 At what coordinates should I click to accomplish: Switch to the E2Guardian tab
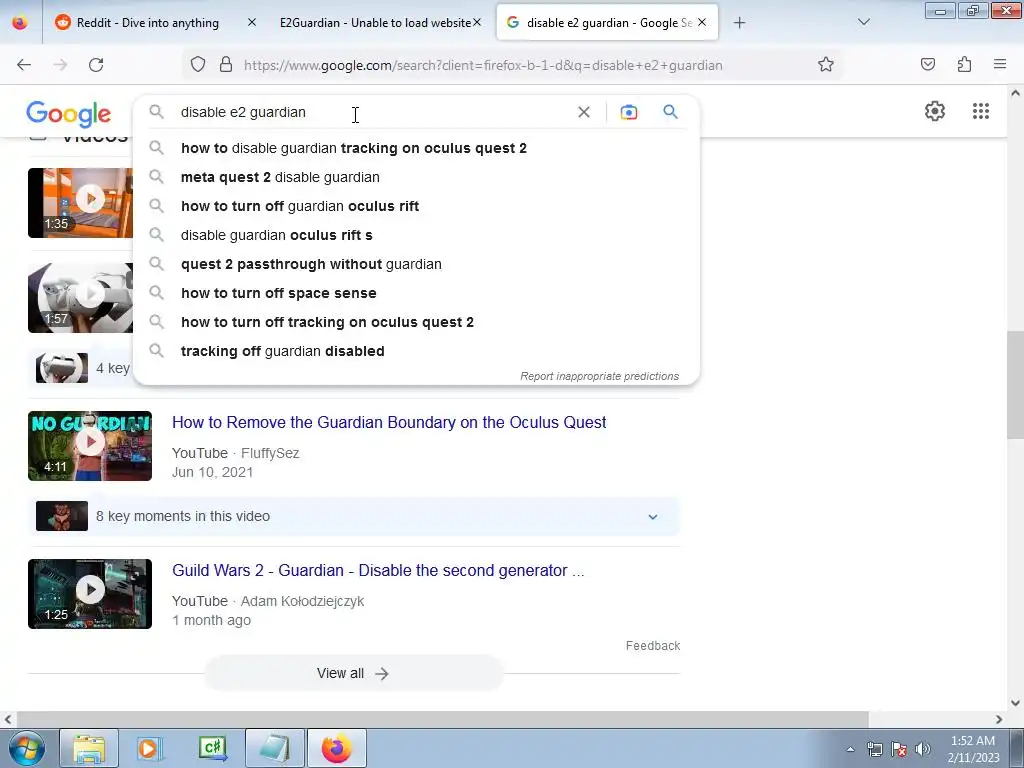381,23
